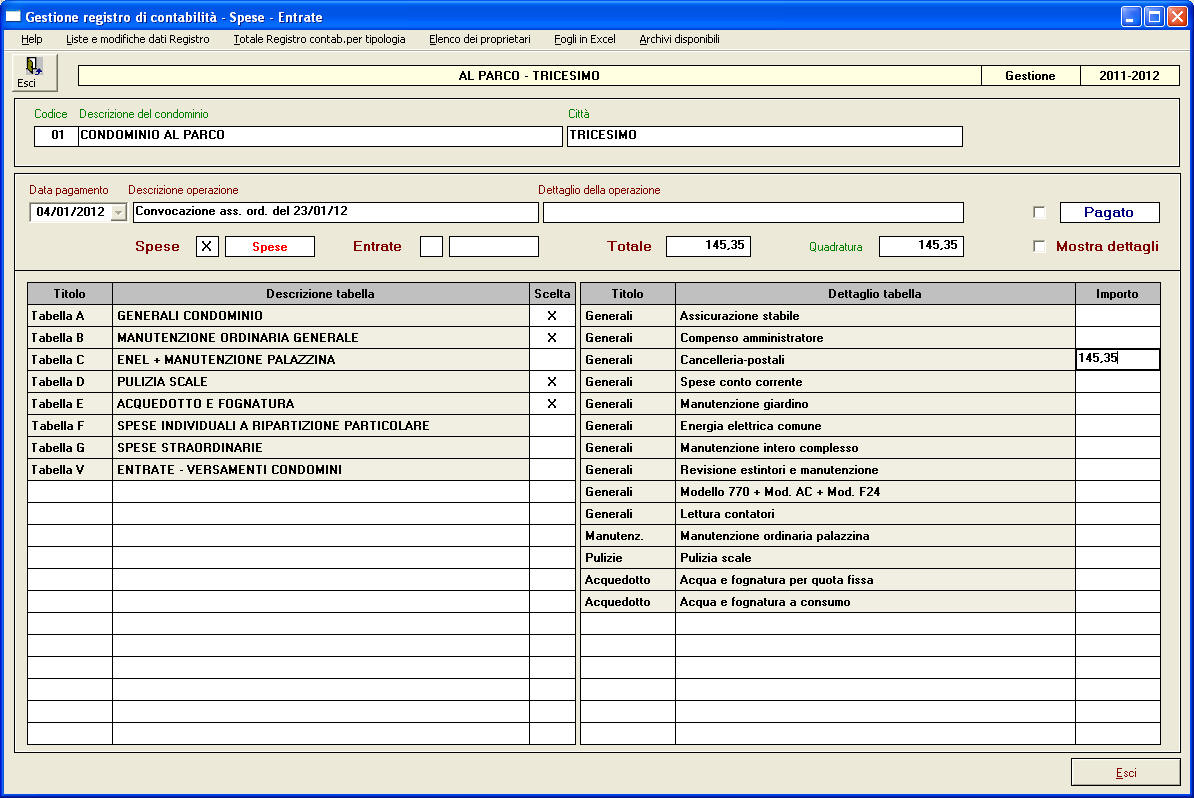
Task: Click the Quadratura amount field
Action: point(921,246)
